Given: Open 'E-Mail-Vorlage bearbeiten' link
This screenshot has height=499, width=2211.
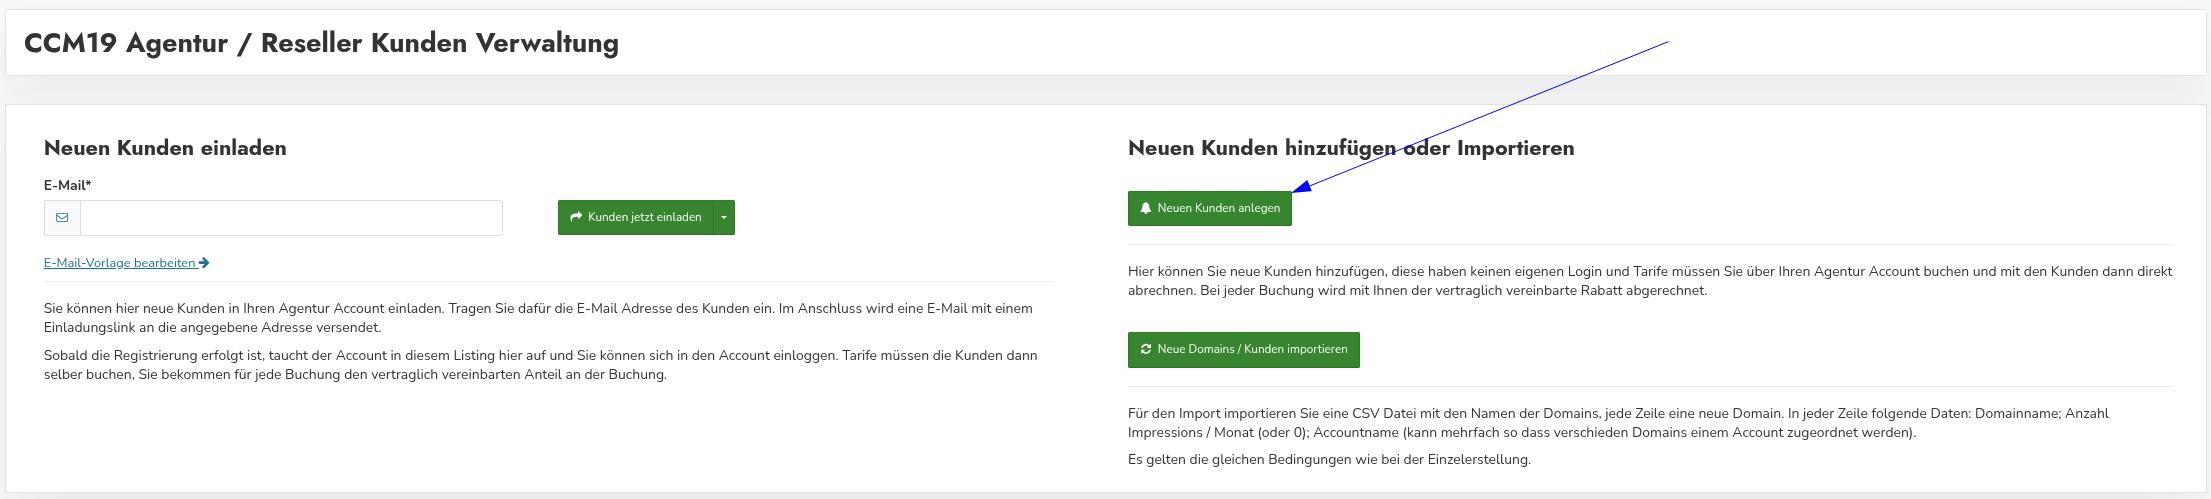Looking at the screenshot, I should pos(126,263).
